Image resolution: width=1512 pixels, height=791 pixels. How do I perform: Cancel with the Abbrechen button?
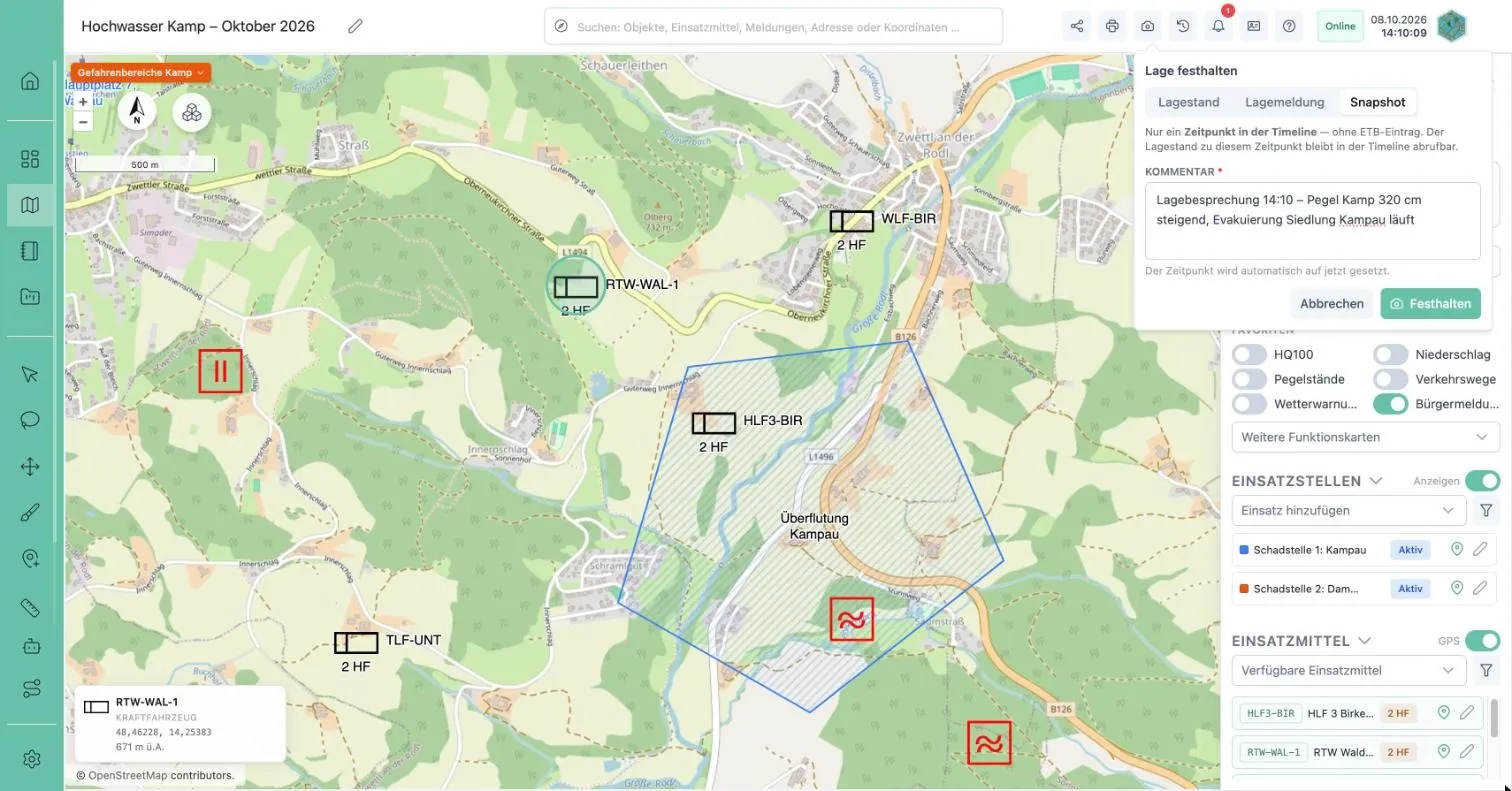point(1331,304)
